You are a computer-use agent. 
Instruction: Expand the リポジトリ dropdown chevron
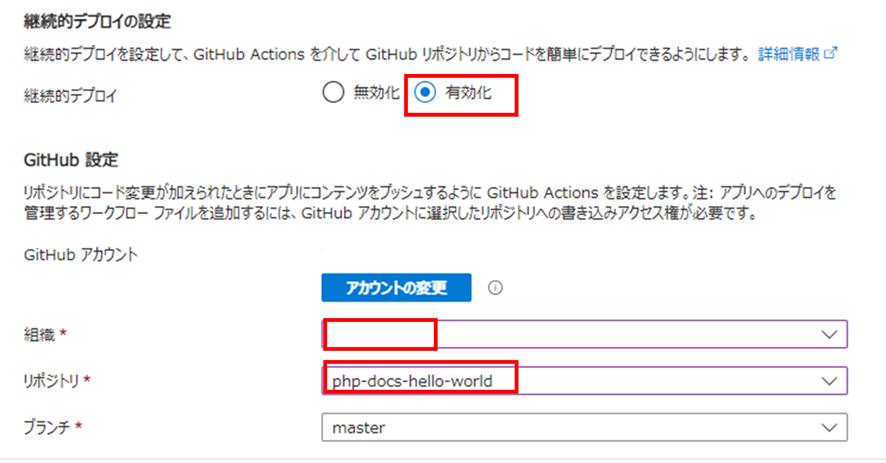click(x=828, y=381)
